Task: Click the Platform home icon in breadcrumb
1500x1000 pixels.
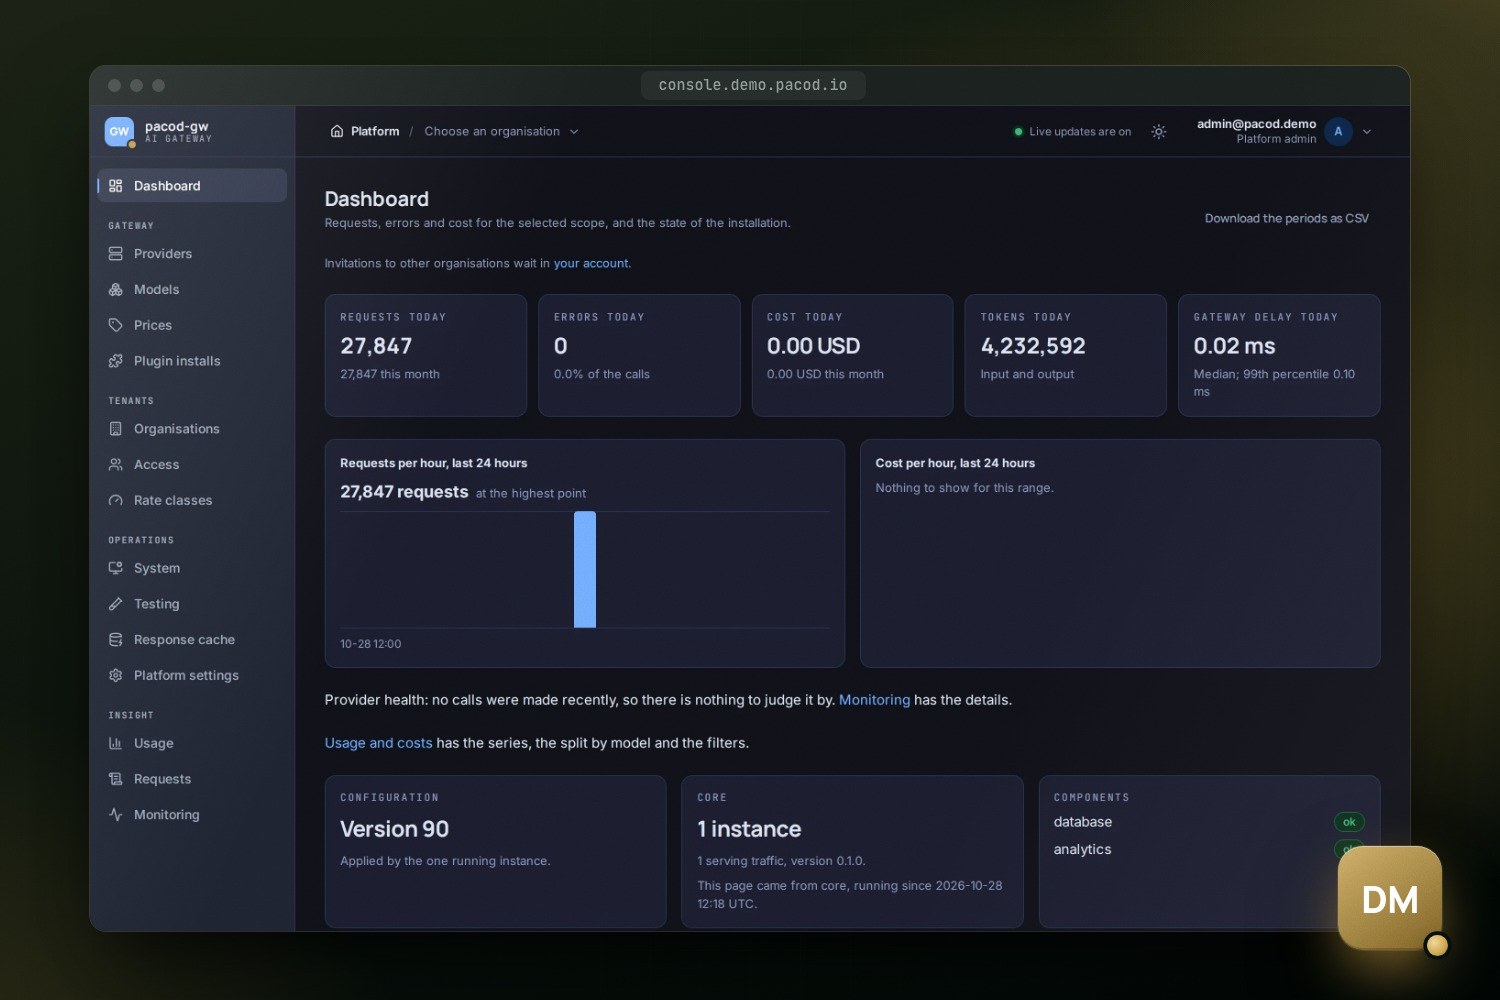Action: point(337,131)
